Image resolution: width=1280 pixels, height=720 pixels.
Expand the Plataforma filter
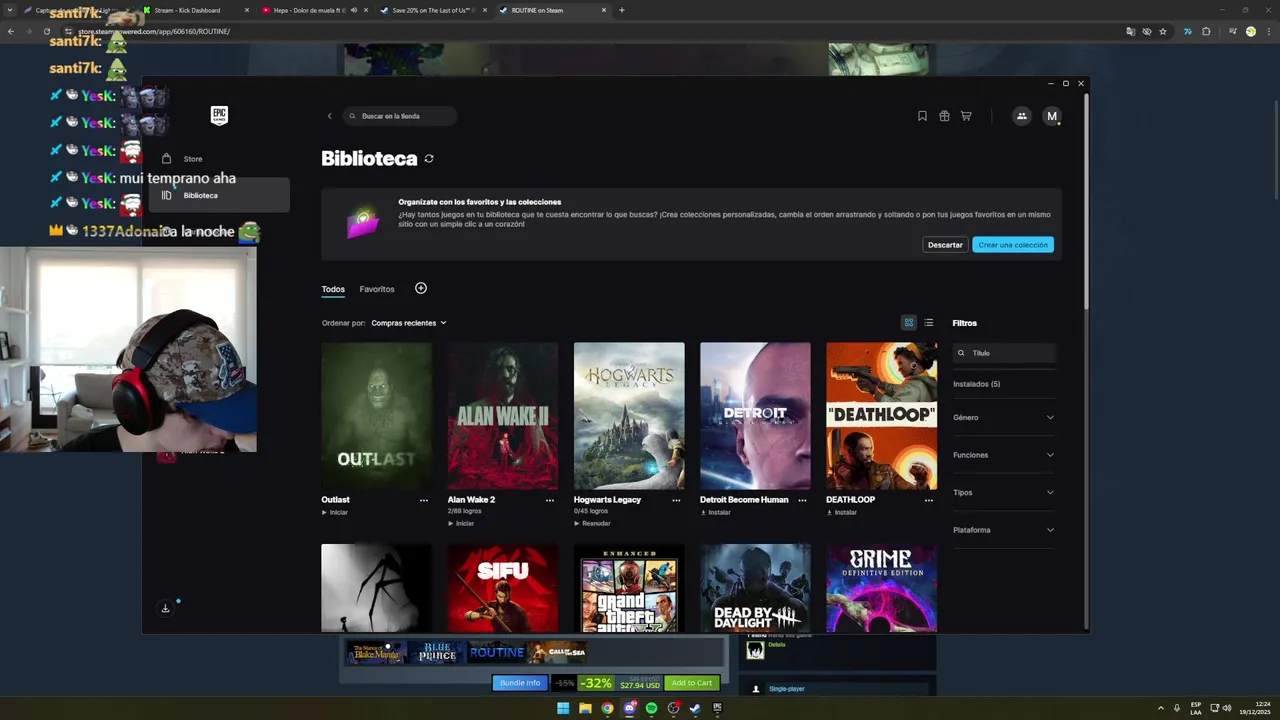[x=1003, y=530]
